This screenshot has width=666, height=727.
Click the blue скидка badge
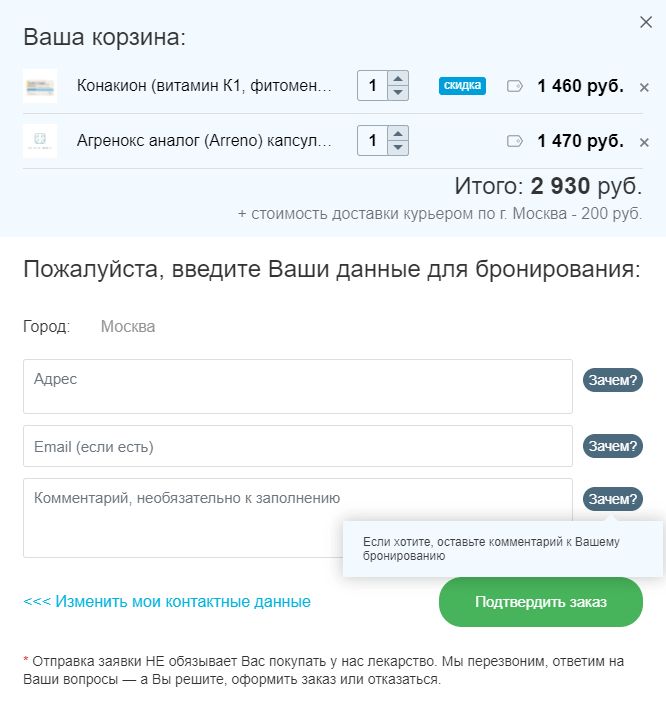462,86
